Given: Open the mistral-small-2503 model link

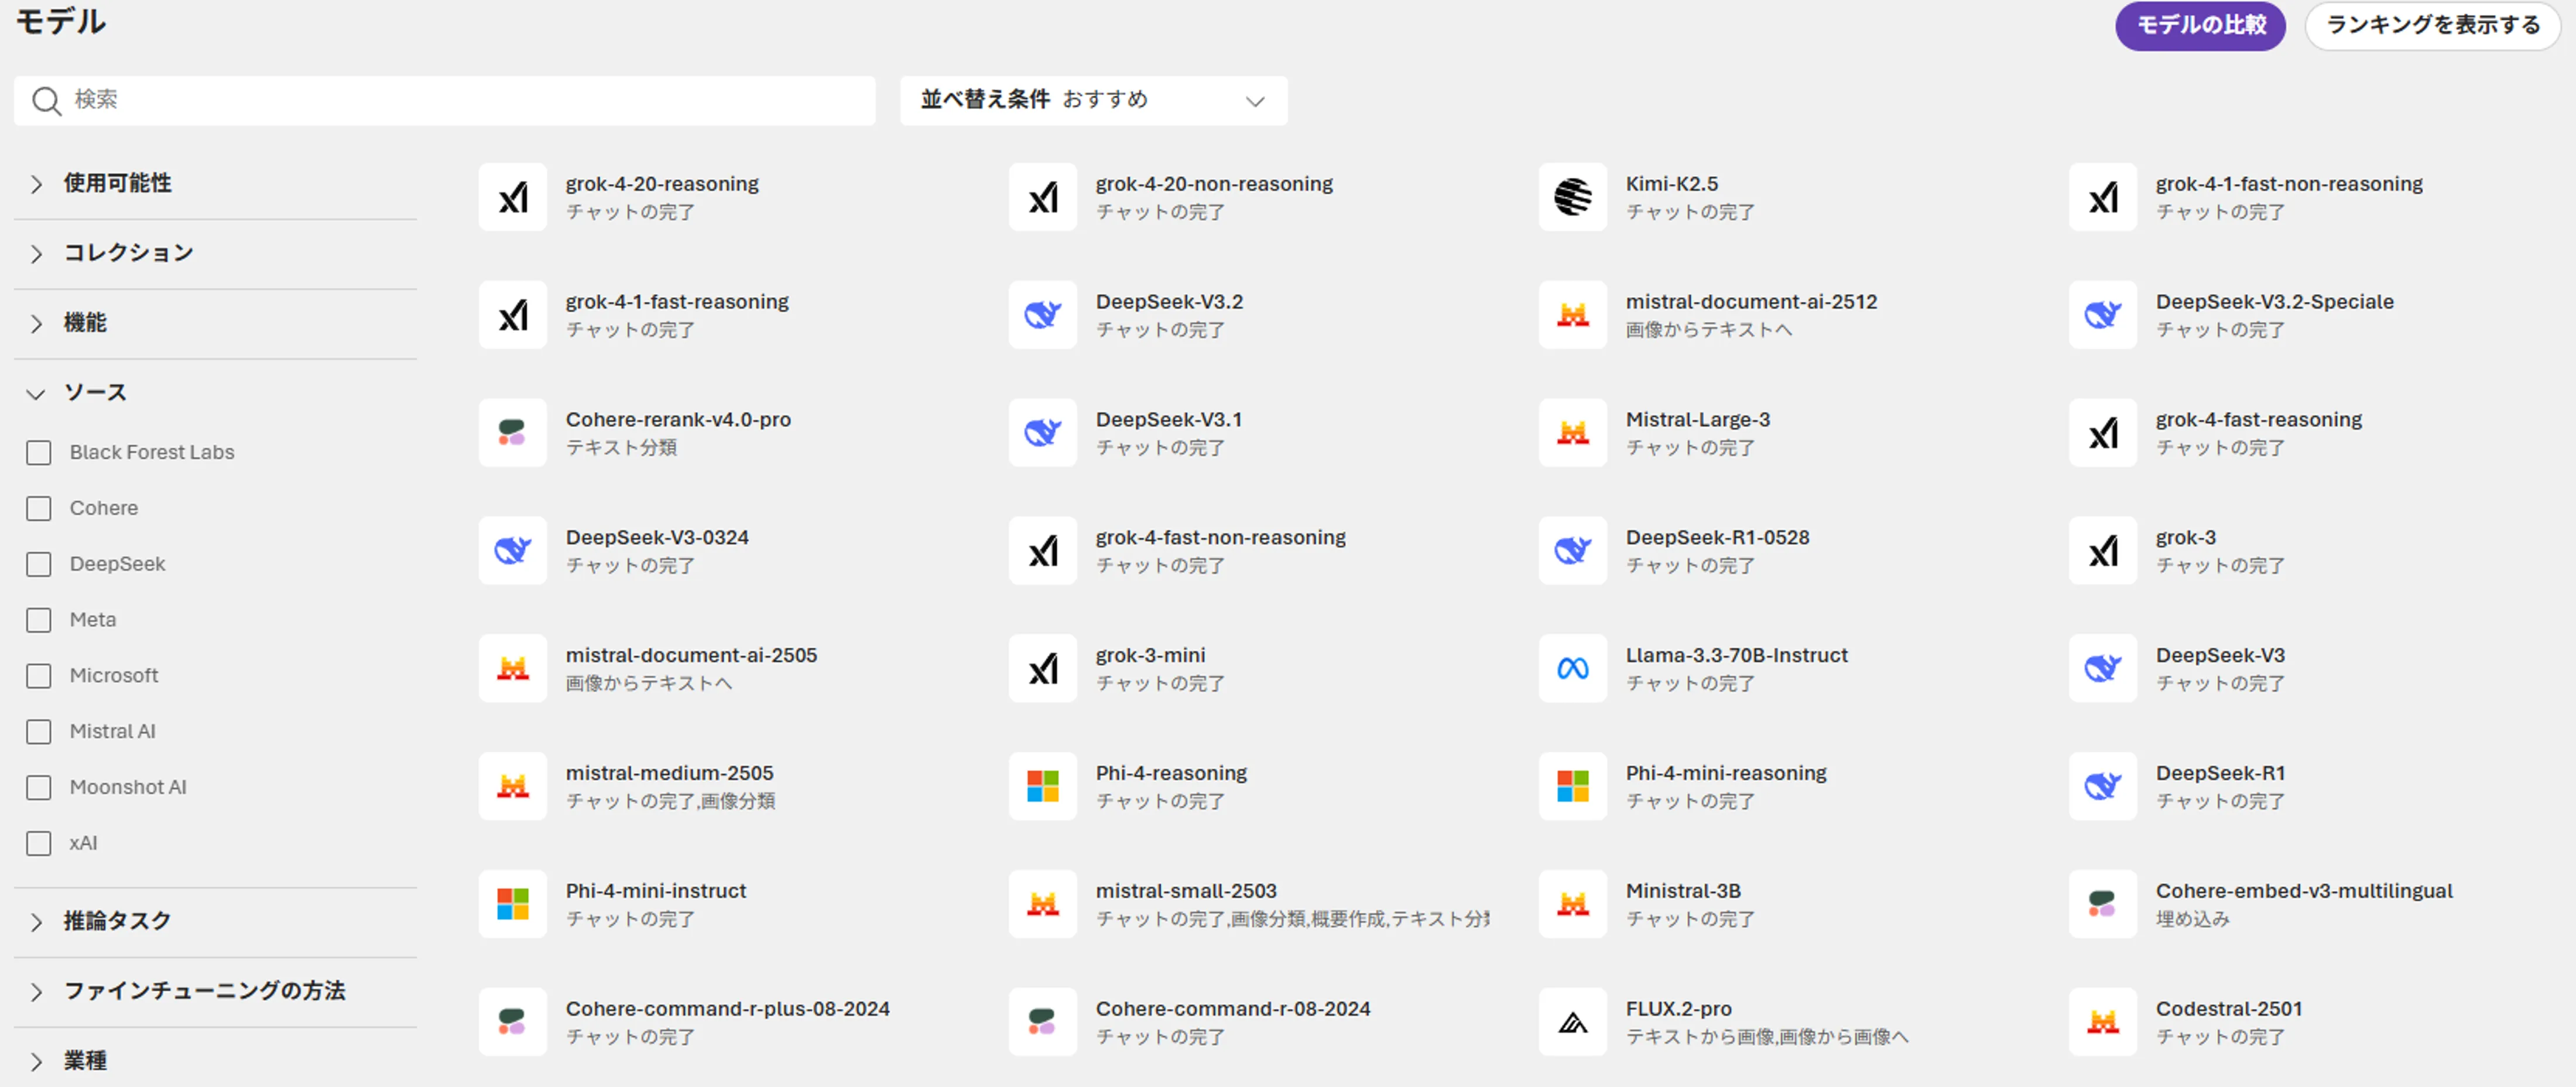Looking at the screenshot, I should pyautogui.click(x=1186, y=891).
